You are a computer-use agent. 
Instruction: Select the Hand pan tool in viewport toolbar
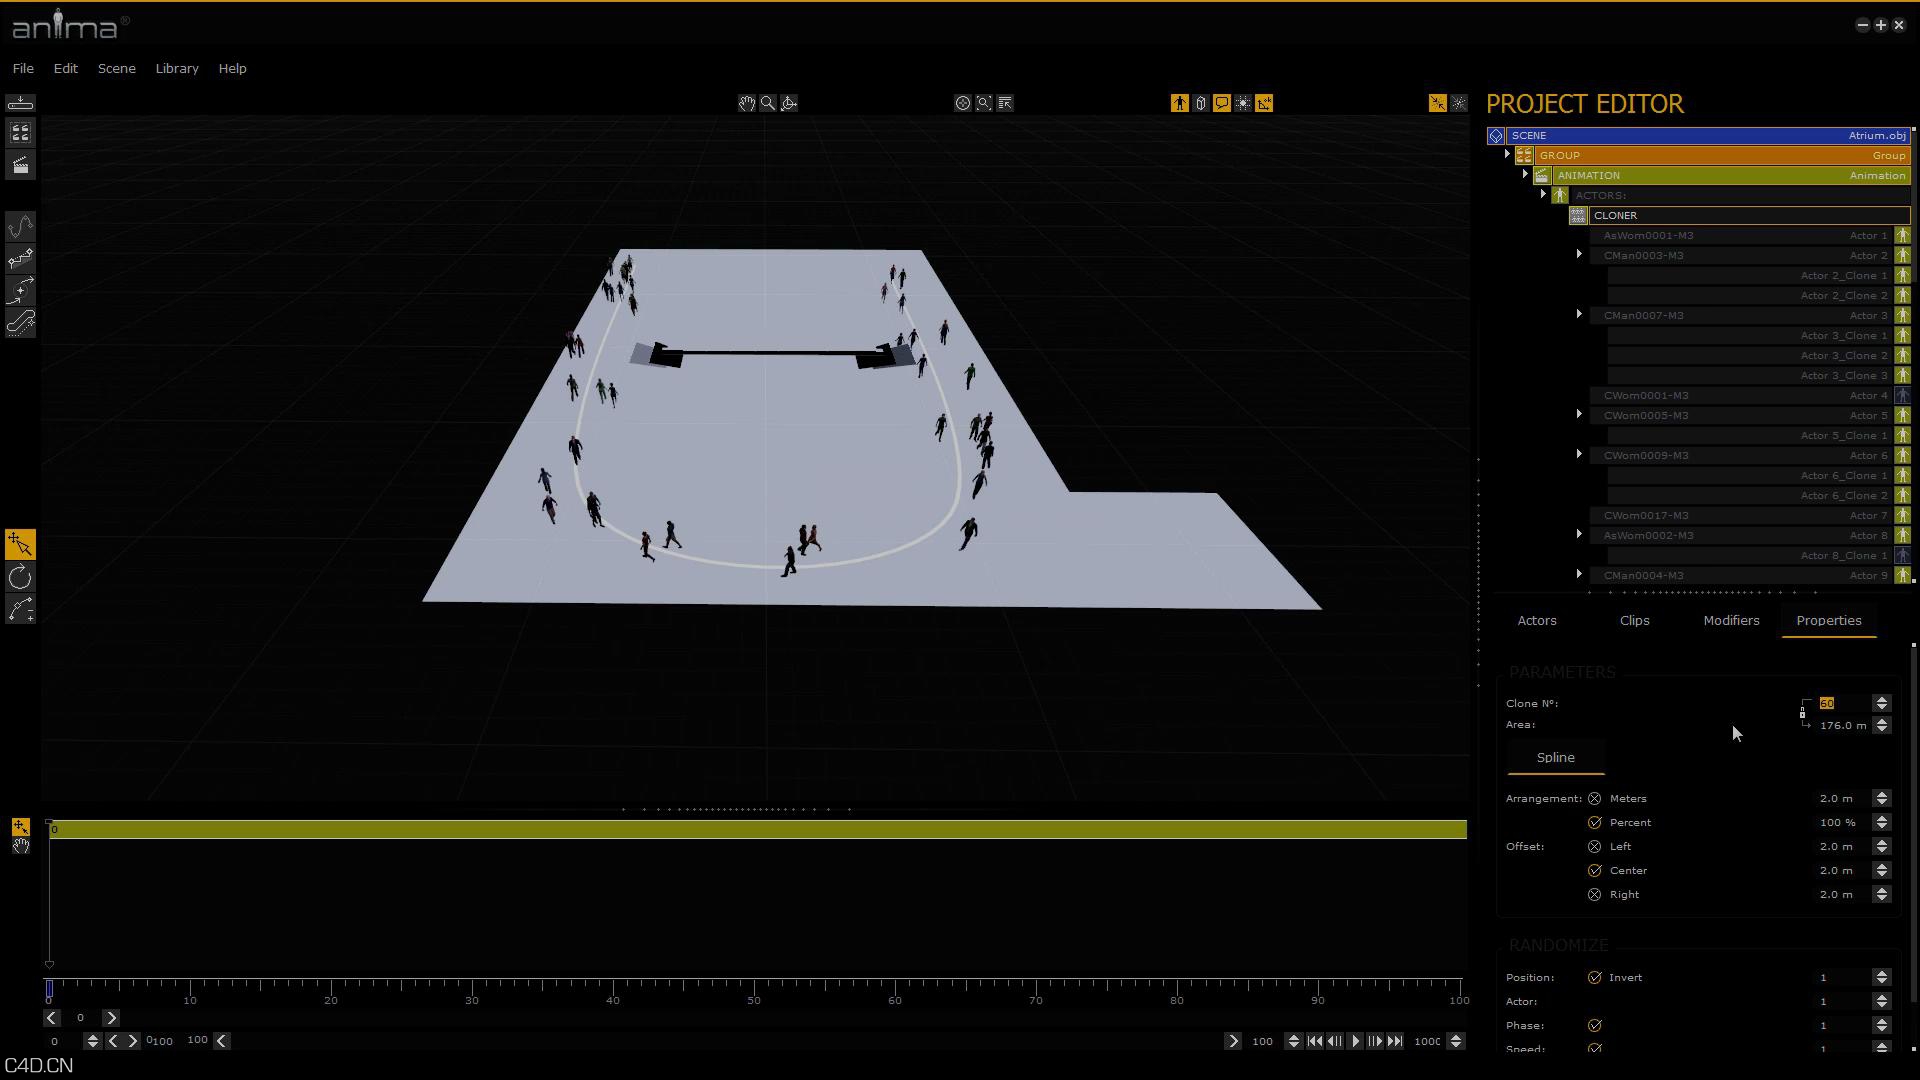(747, 103)
